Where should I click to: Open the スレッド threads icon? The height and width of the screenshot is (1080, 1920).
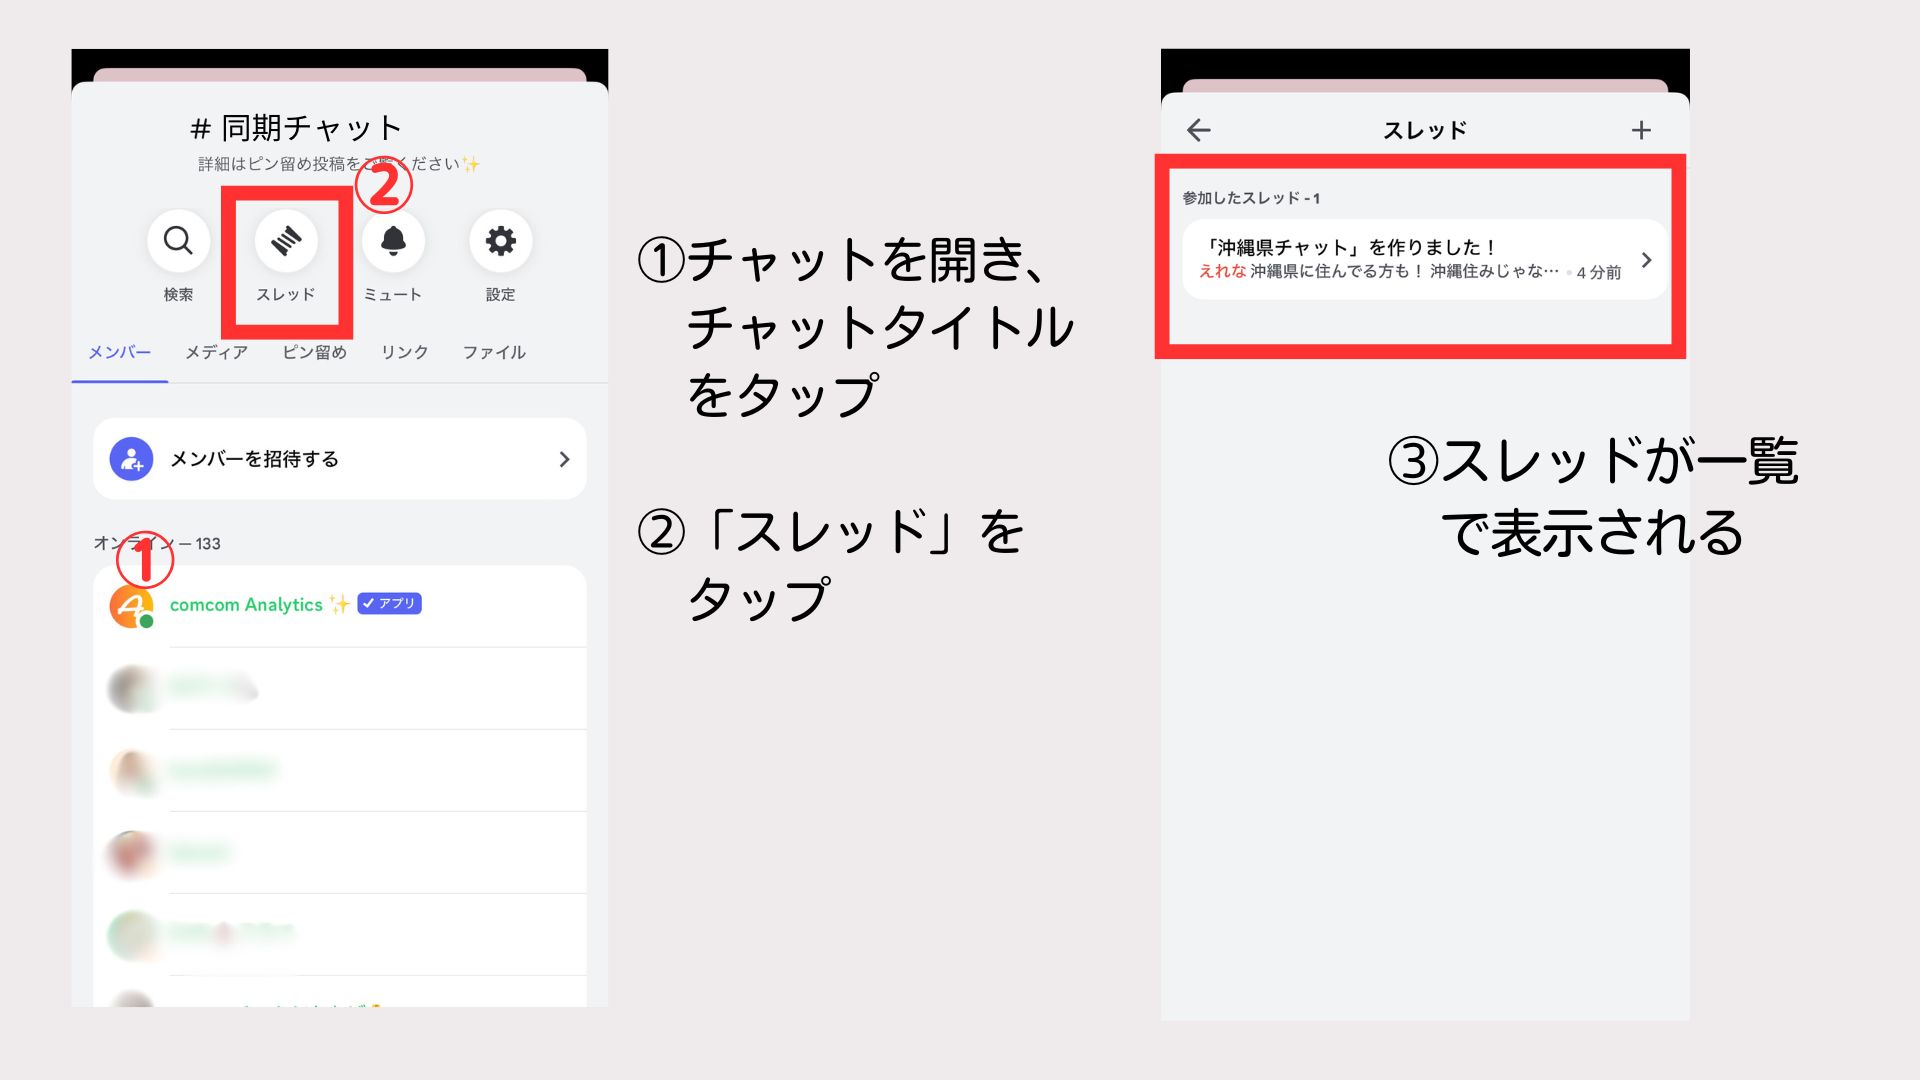click(286, 241)
